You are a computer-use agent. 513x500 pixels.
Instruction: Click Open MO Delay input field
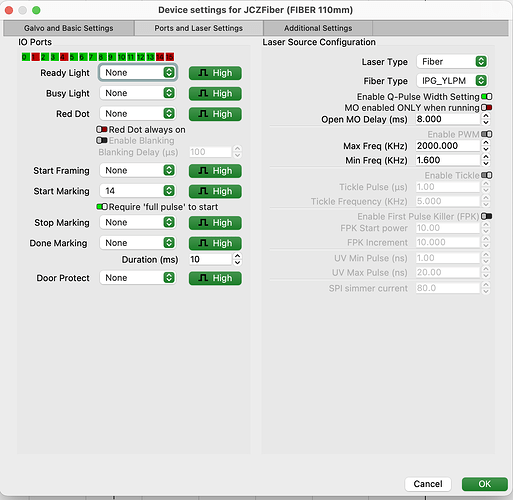pyautogui.click(x=448, y=119)
